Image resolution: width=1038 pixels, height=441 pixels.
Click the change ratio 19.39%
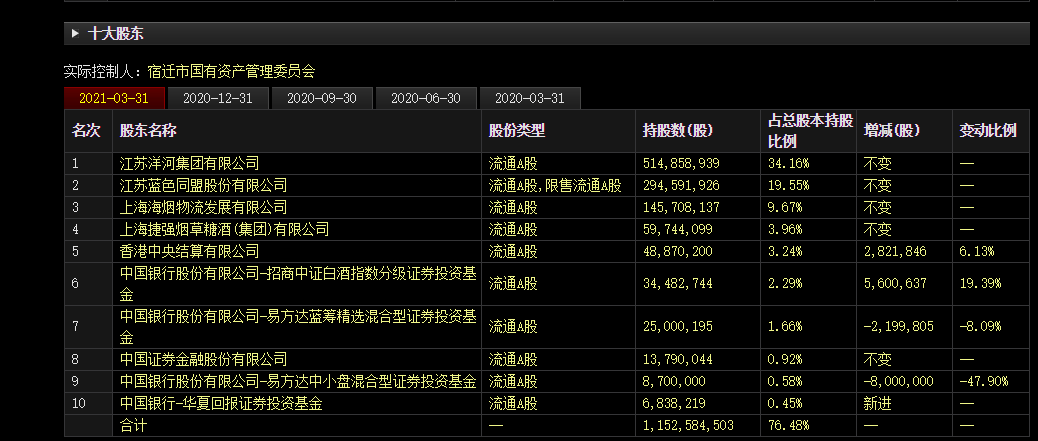980,283
